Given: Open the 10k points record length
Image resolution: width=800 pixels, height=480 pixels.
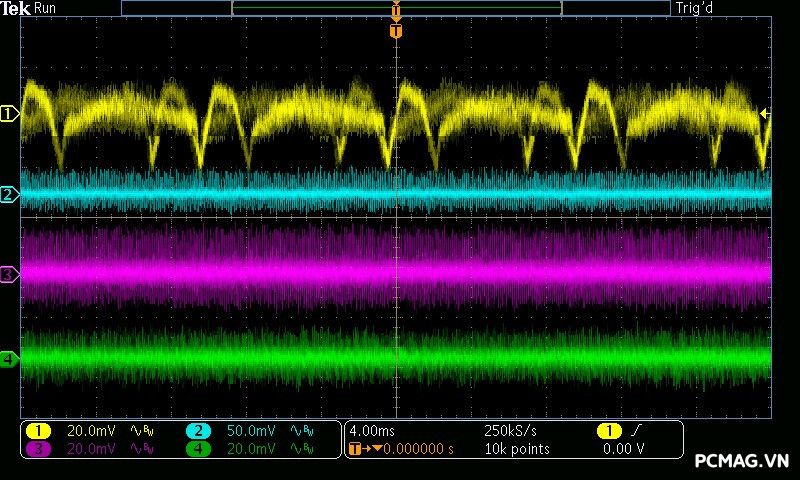Looking at the screenshot, I should (514, 449).
